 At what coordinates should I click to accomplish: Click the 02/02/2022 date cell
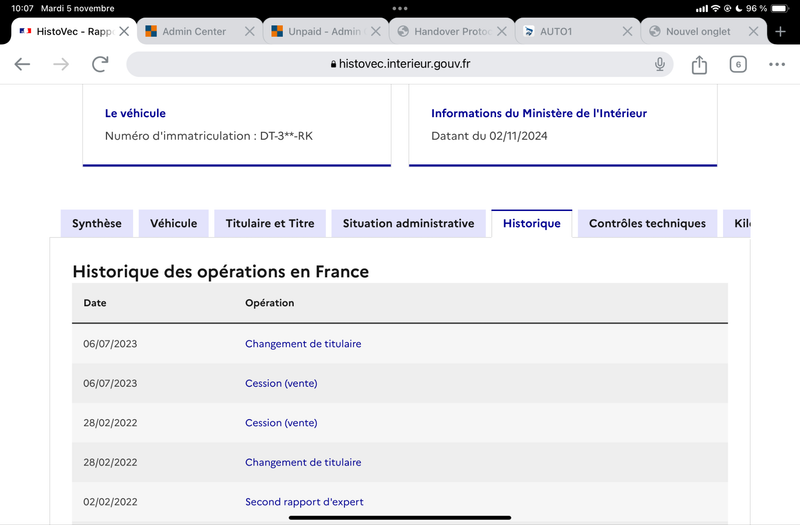pyautogui.click(x=110, y=502)
